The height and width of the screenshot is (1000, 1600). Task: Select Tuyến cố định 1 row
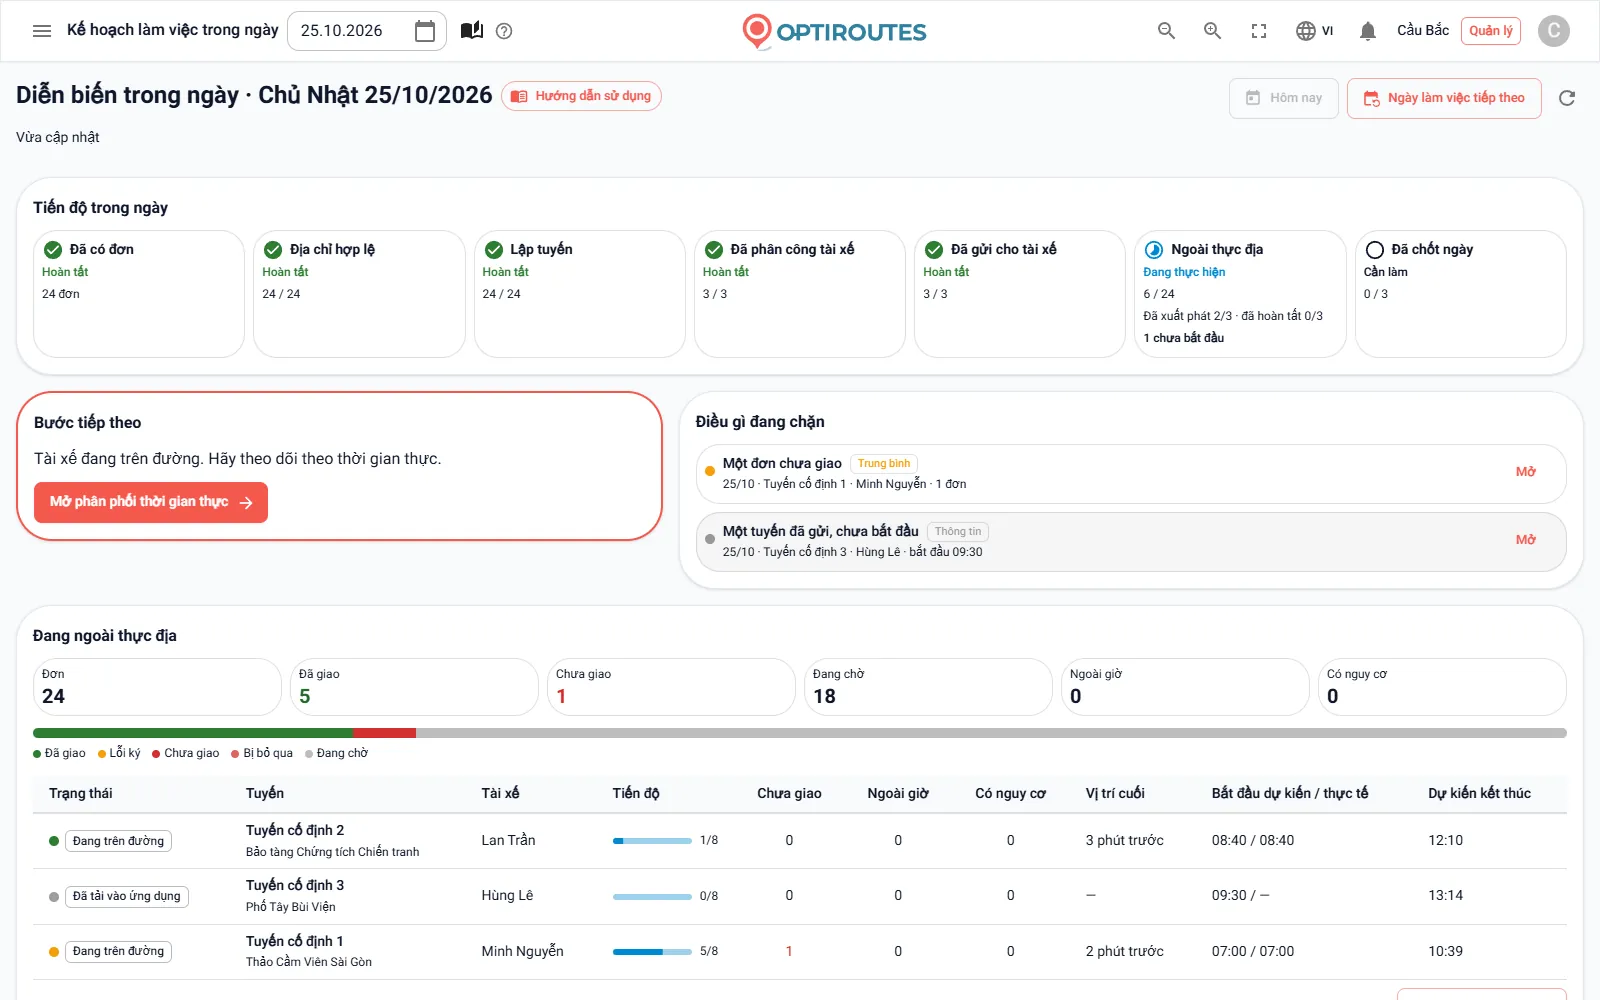click(x=800, y=951)
